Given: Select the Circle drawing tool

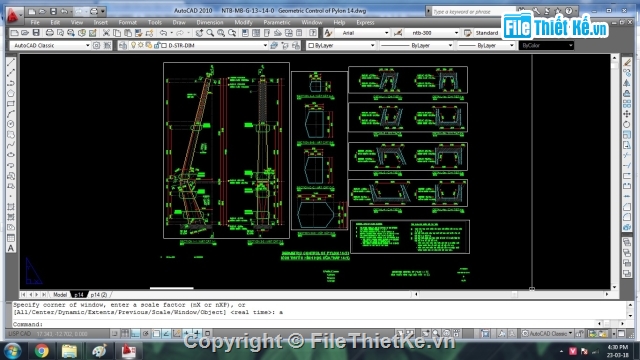Looking at the screenshot, I should coord(11,124).
